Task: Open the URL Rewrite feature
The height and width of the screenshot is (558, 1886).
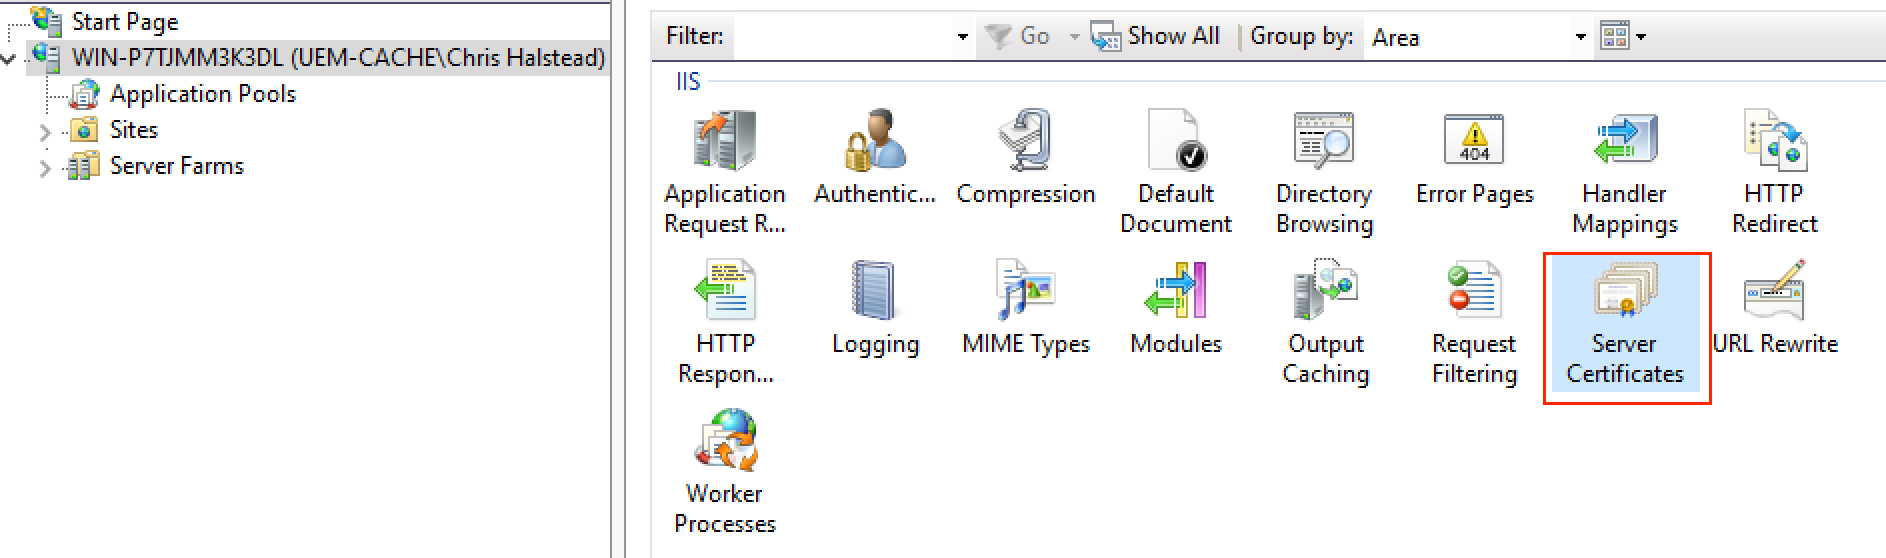Action: (x=1775, y=308)
